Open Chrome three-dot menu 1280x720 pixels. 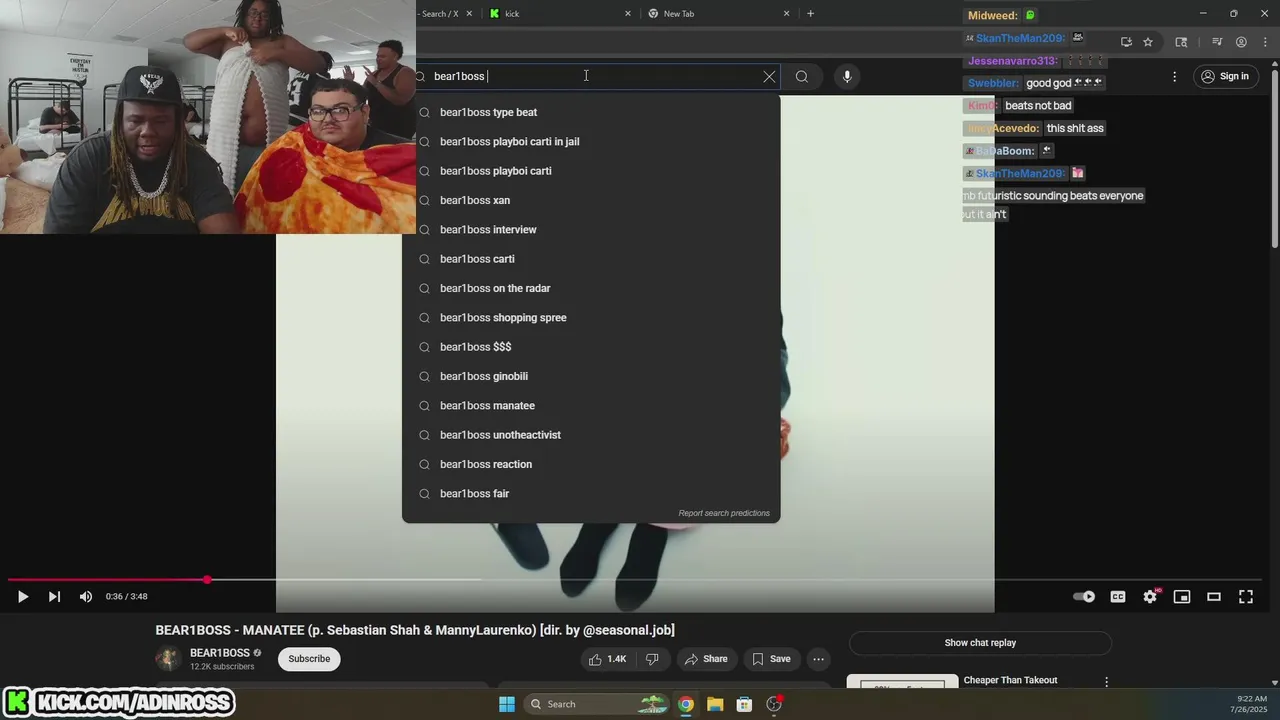(x=1264, y=42)
